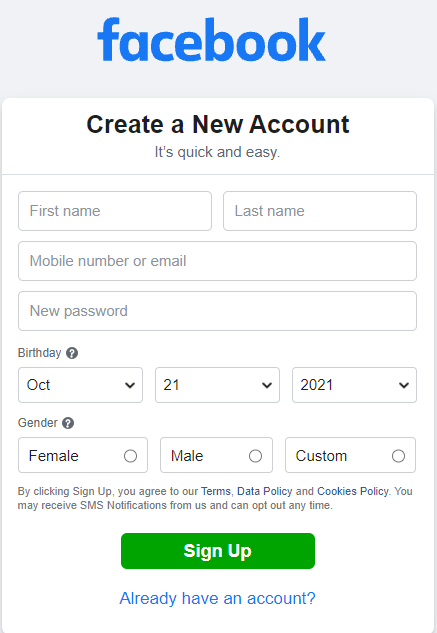
Task: Click the Create a New Account heading
Action: pyautogui.click(x=218, y=124)
